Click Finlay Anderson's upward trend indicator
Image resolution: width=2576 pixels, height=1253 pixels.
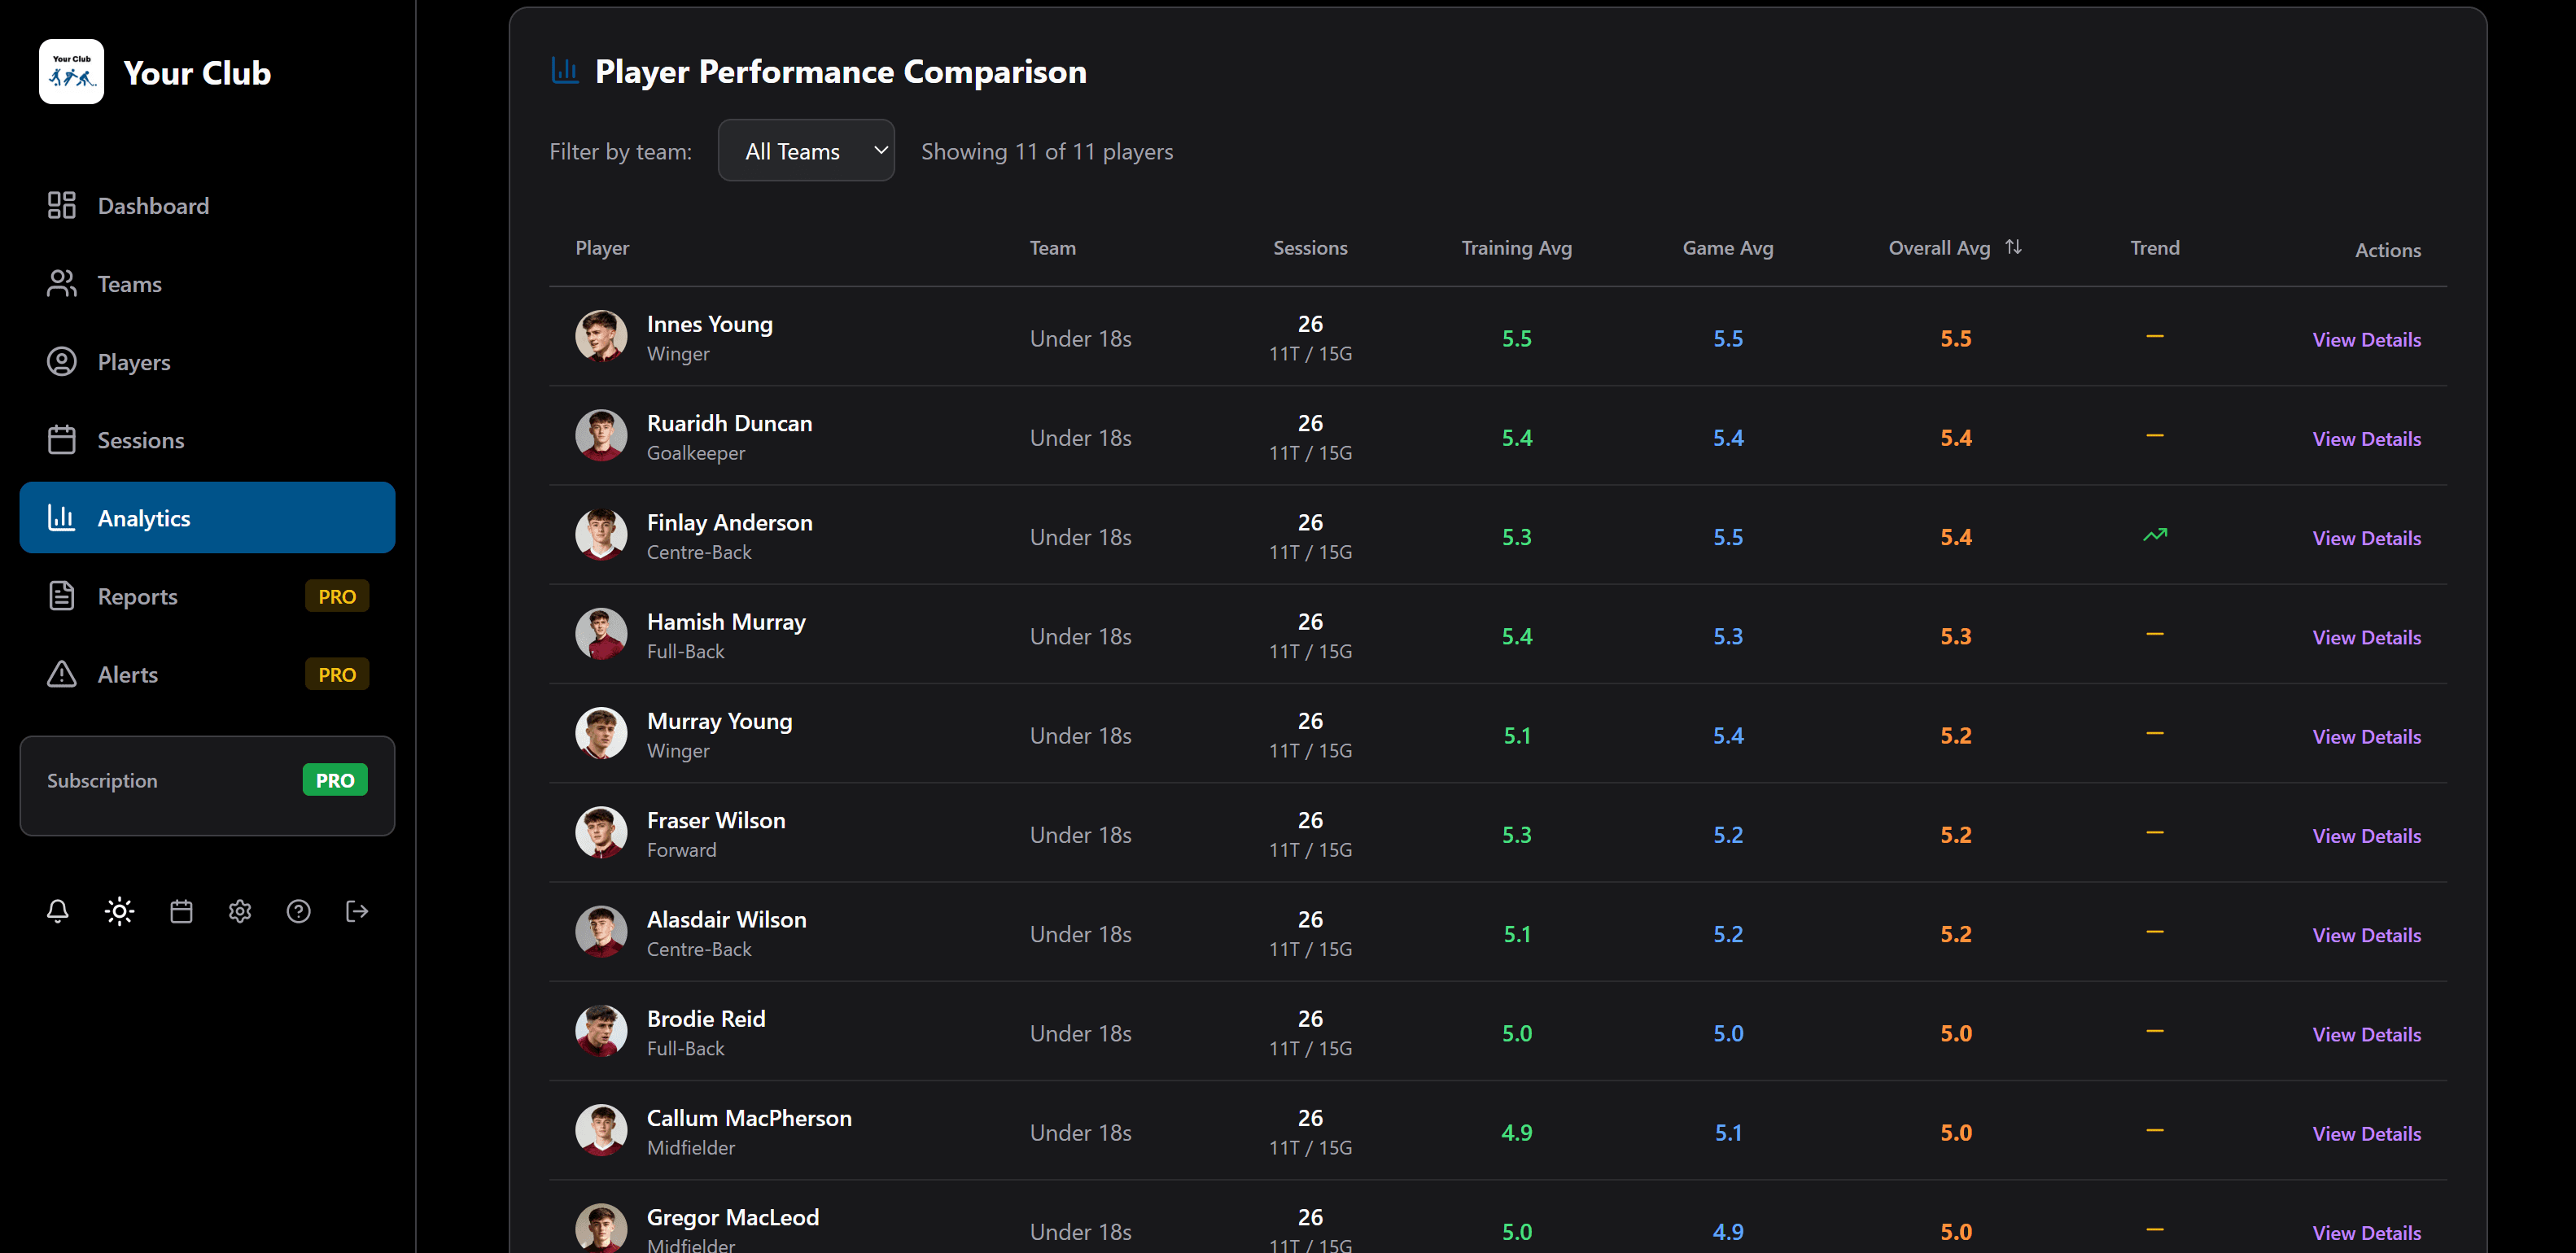point(2154,535)
